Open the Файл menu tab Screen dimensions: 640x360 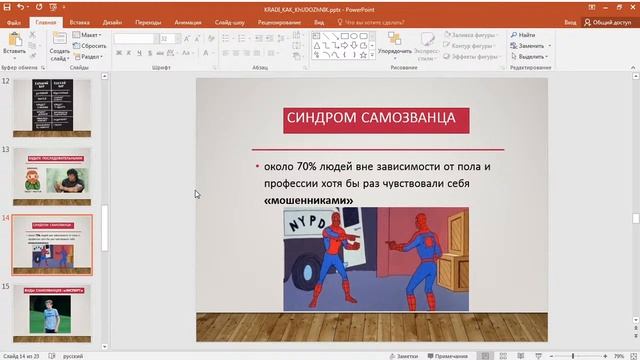point(13,22)
